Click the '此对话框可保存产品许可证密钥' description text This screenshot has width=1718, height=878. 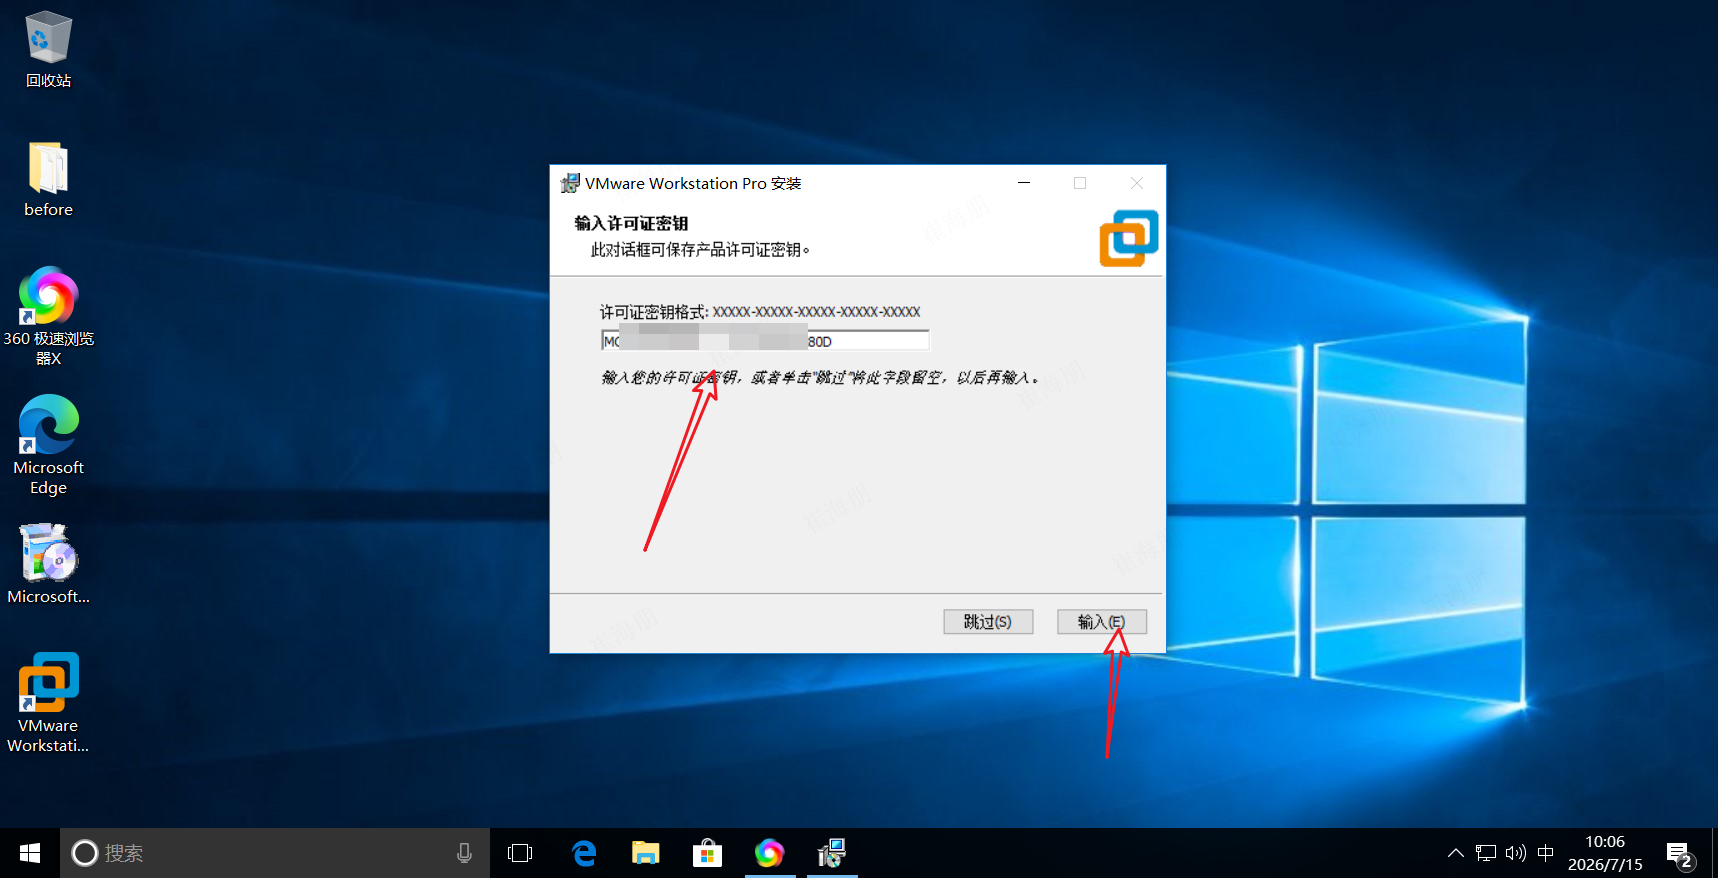700,250
